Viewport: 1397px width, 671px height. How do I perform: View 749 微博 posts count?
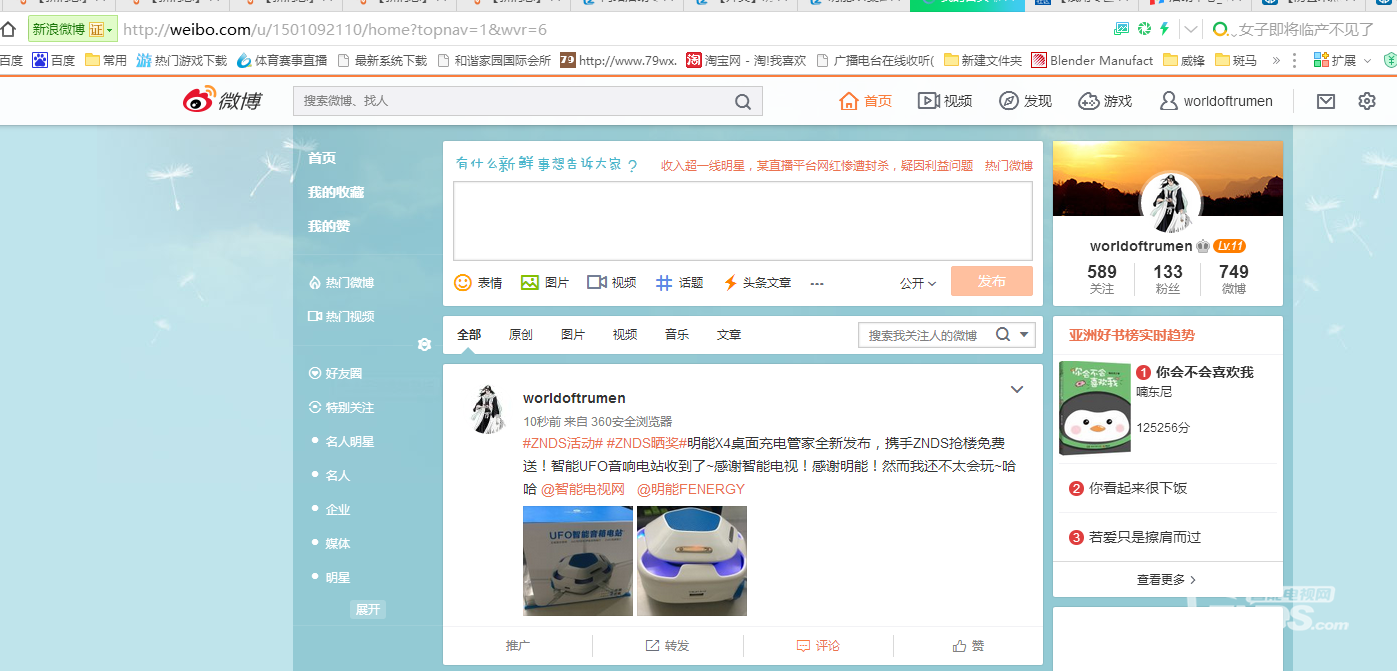[x=1234, y=278]
